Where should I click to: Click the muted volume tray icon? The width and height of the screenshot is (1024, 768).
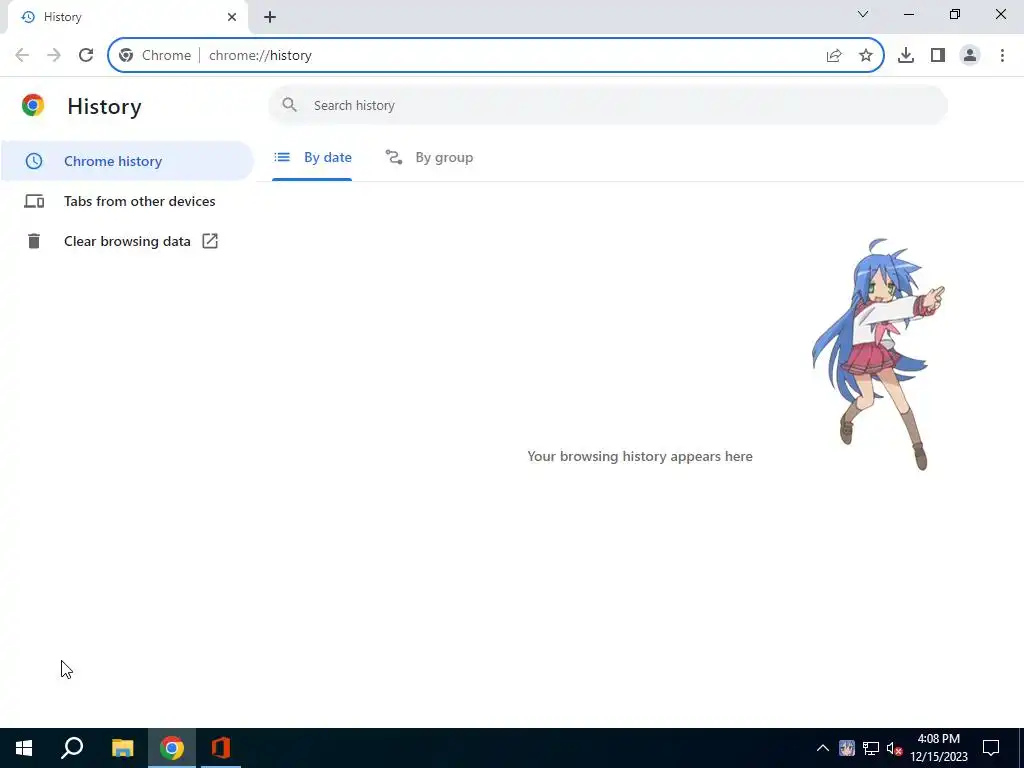[894, 748]
